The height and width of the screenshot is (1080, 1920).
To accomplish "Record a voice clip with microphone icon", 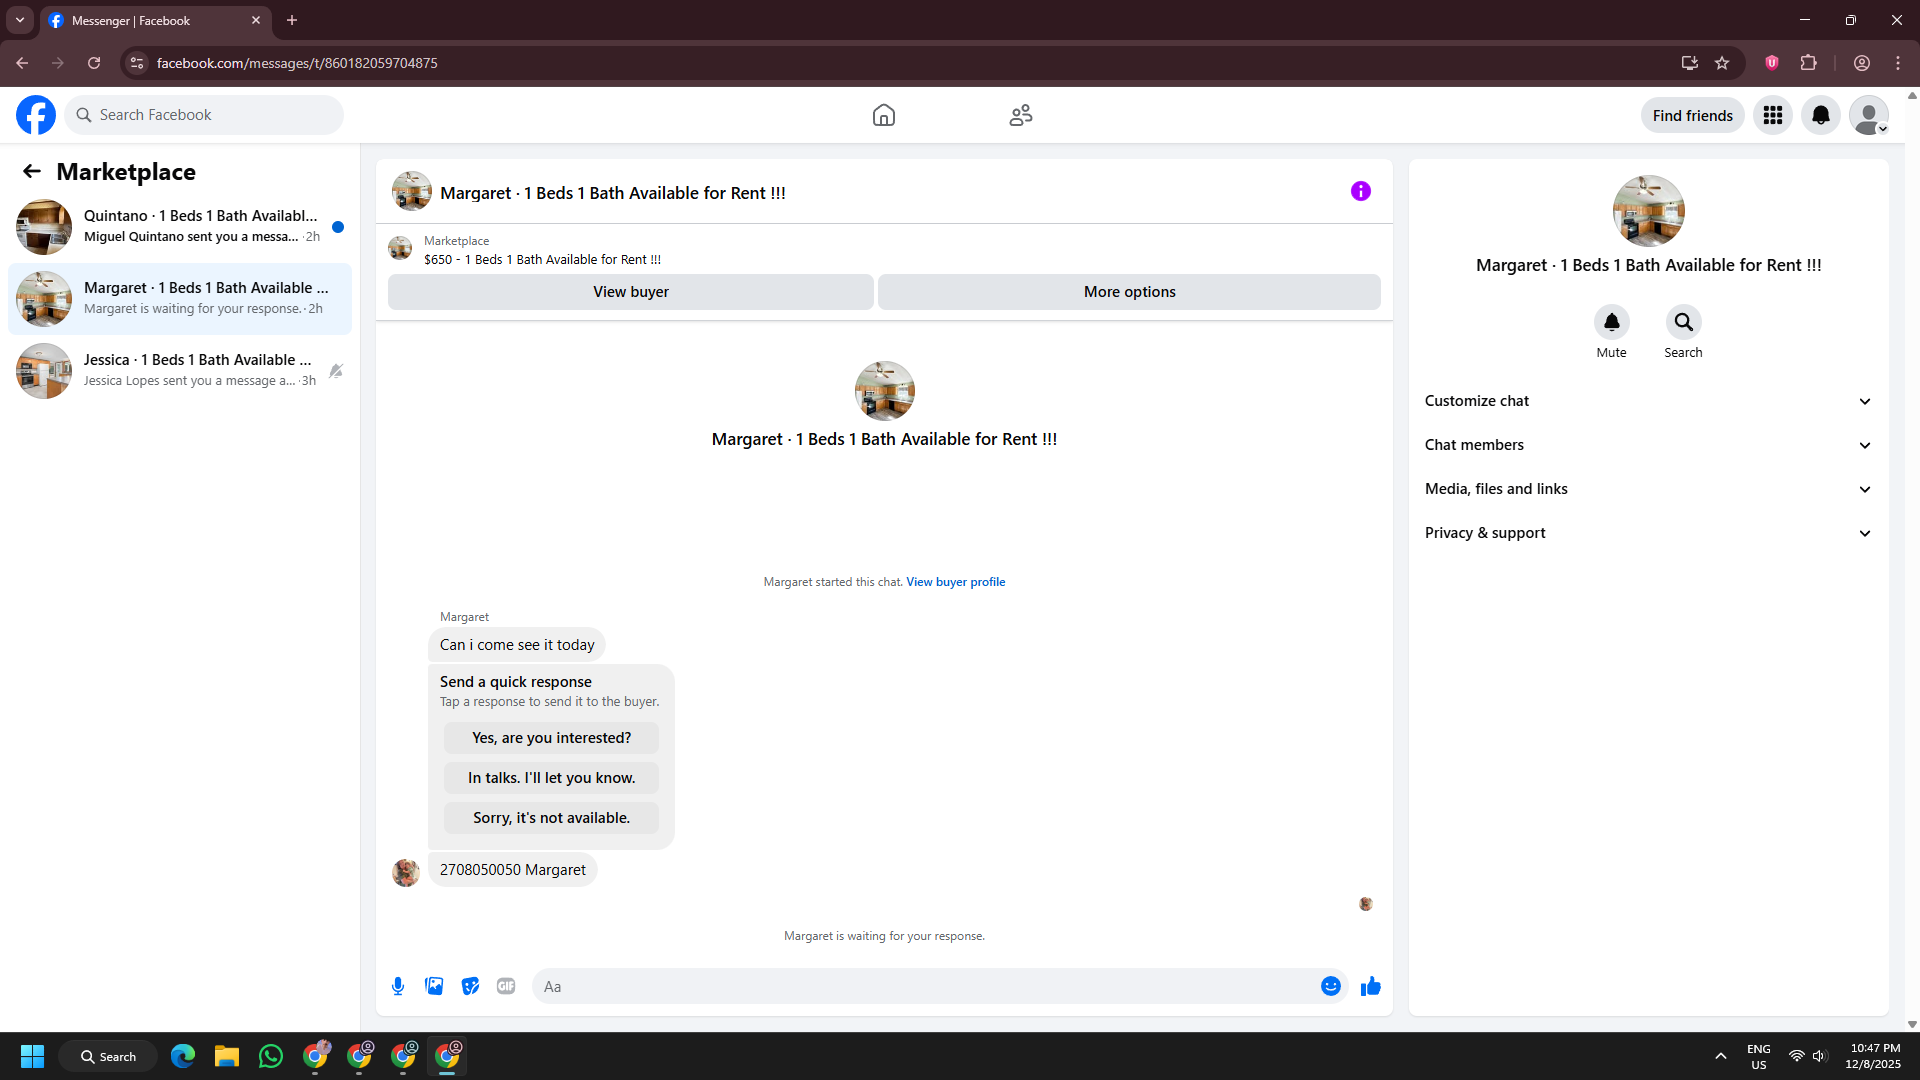I will point(398,986).
